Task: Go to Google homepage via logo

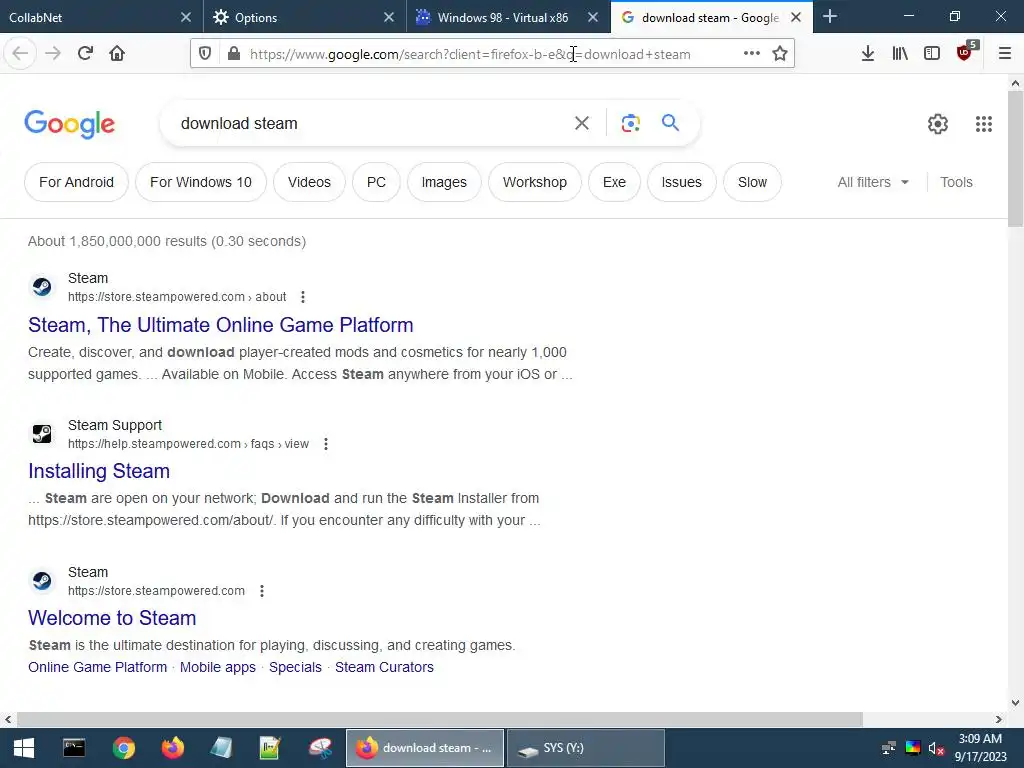Action: point(69,124)
